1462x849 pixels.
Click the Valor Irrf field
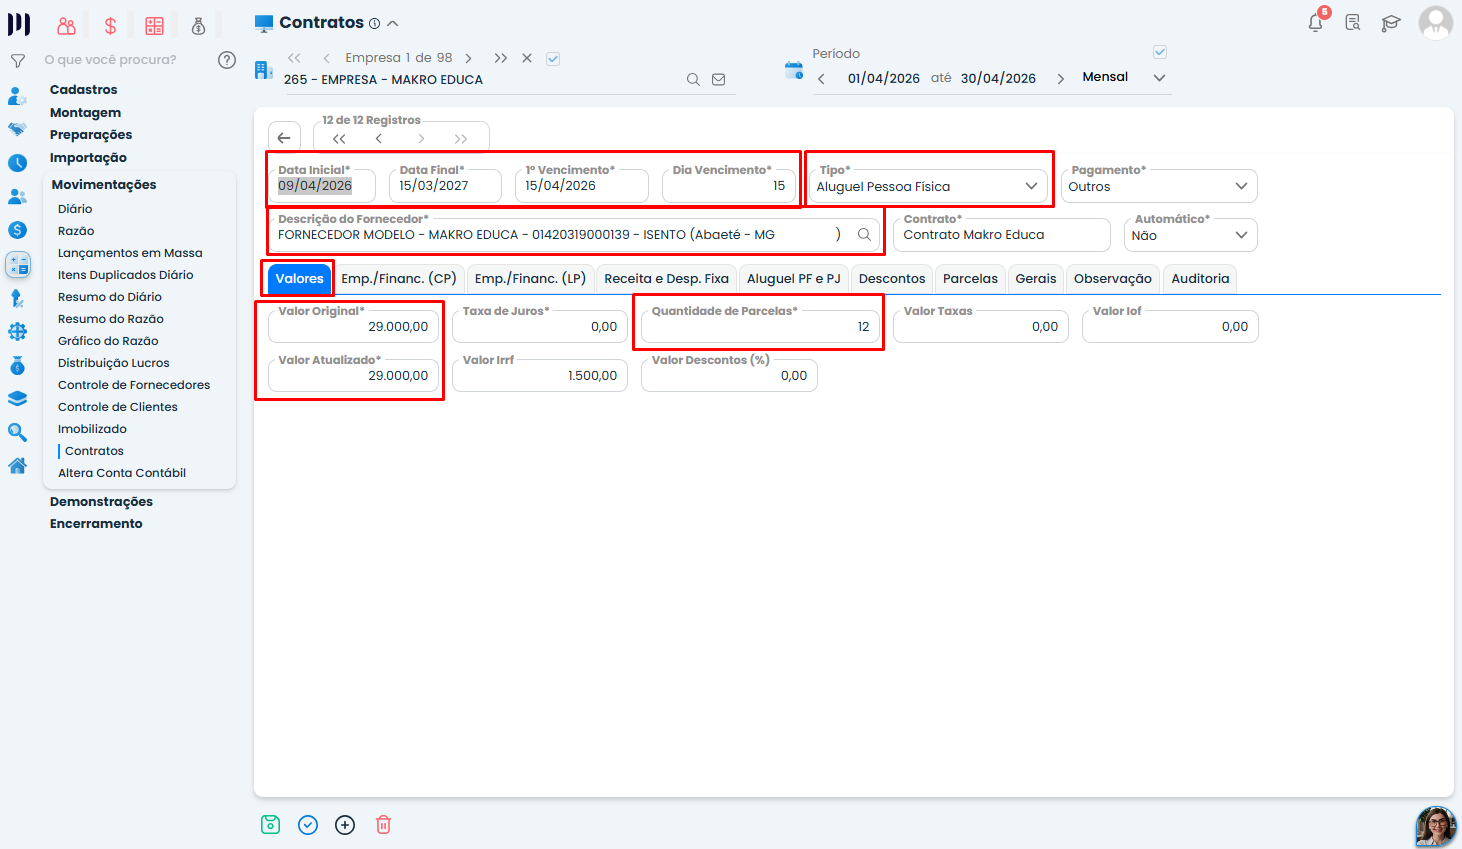click(x=540, y=375)
